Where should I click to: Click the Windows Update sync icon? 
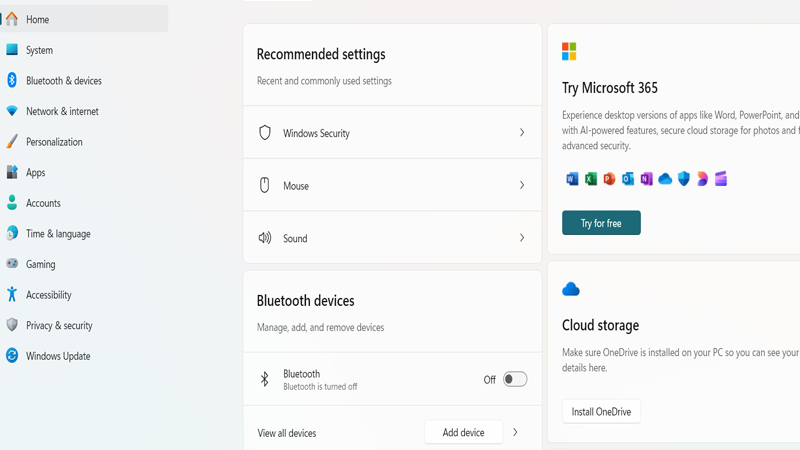click(12, 356)
